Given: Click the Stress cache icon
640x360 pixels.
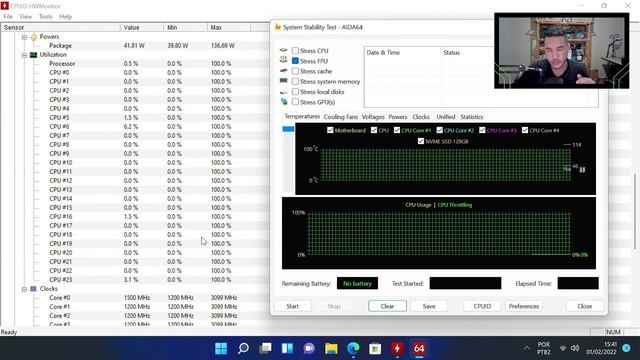Looking at the screenshot, I should (x=284, y=71).
